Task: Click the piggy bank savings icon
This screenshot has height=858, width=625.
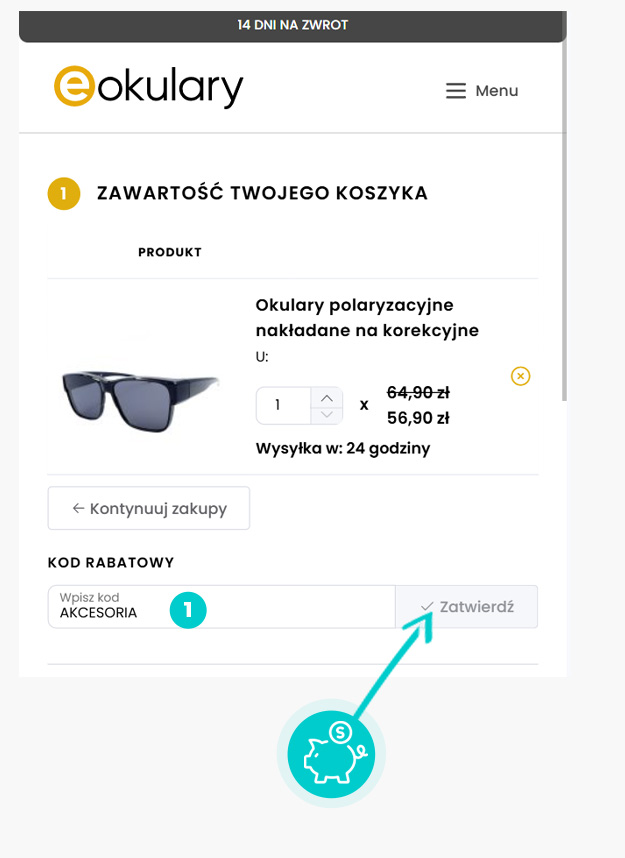Action: point(331,753)
